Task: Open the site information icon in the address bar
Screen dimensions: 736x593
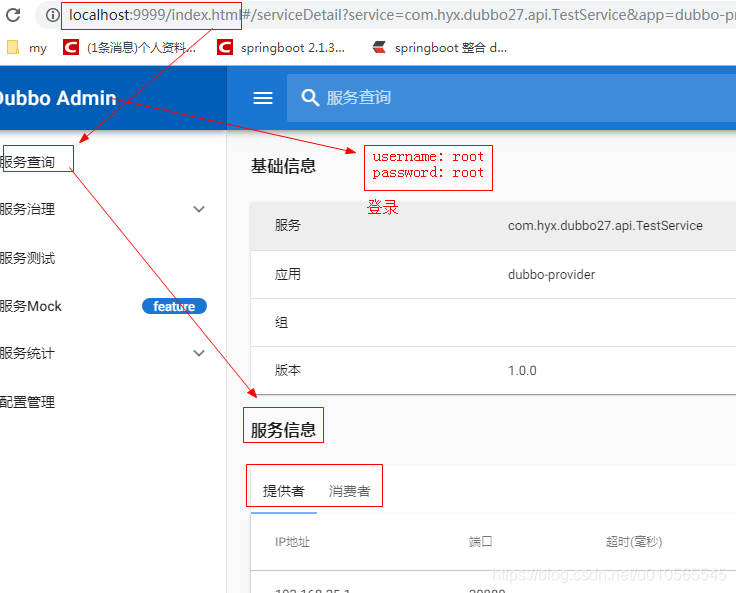Action: [53, 15]
